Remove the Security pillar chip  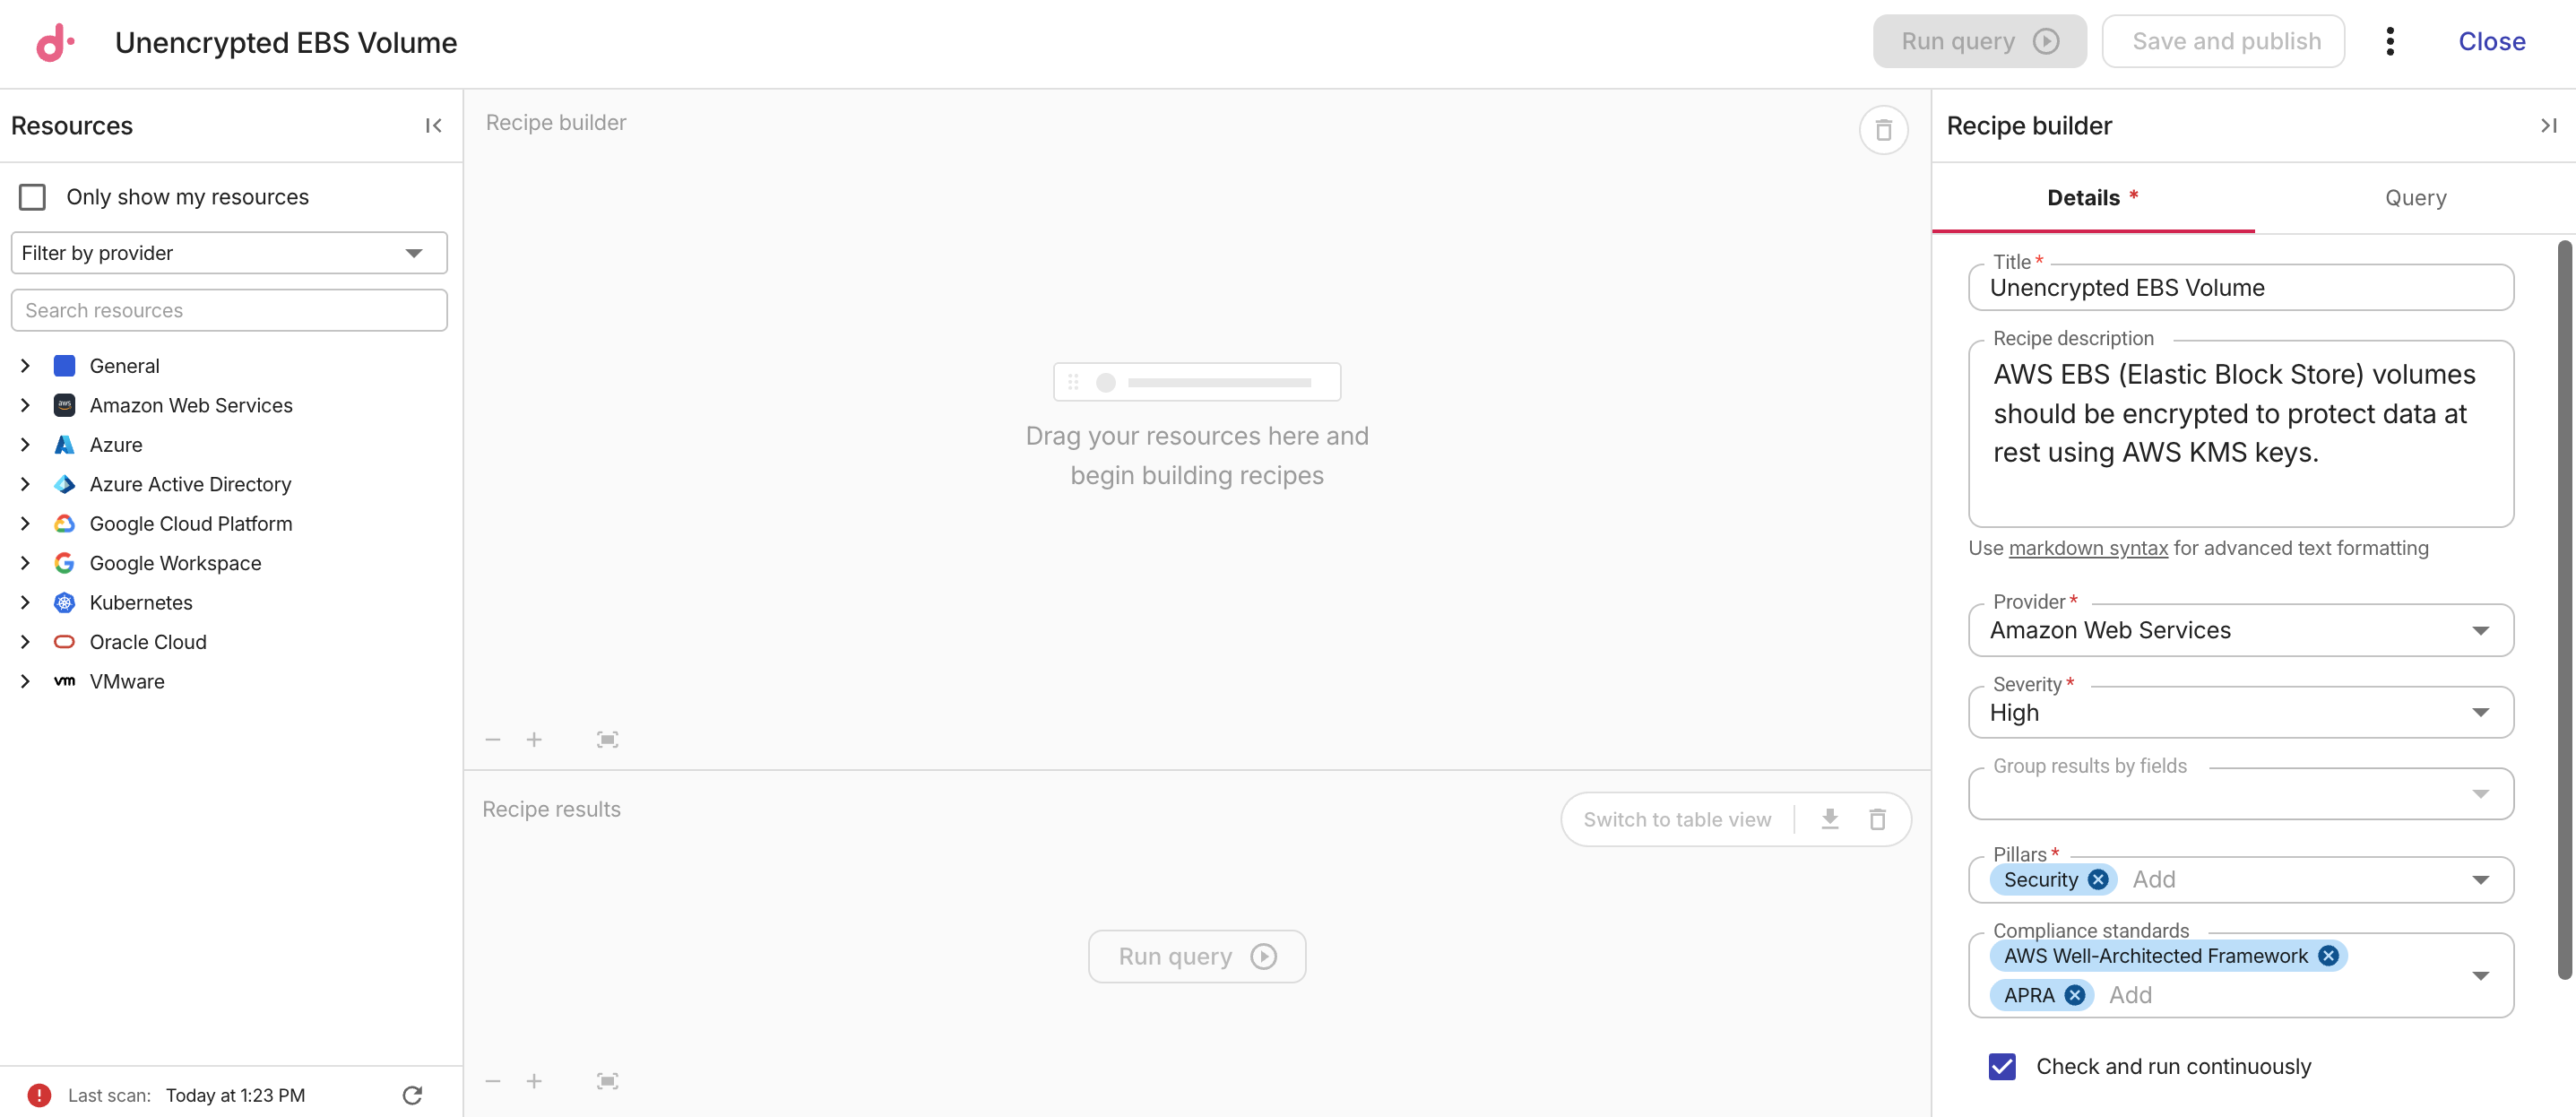pos(2098,879)
